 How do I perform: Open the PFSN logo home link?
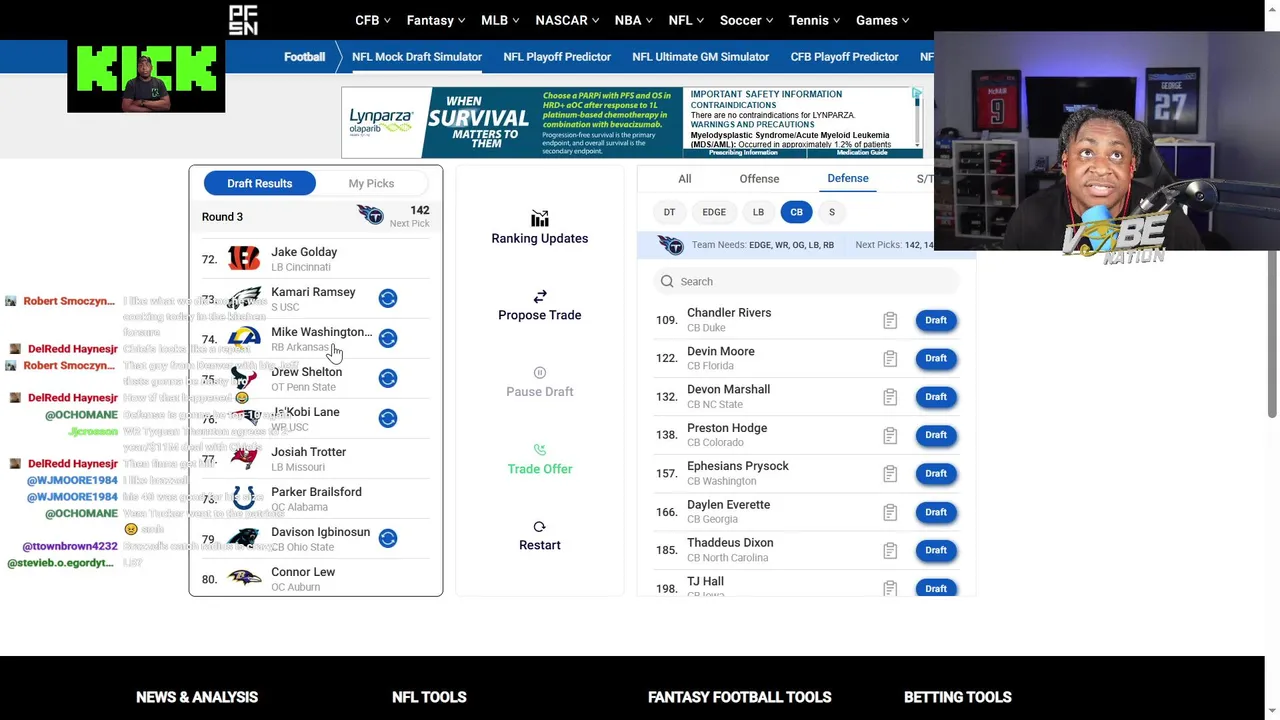click(243, 20)
